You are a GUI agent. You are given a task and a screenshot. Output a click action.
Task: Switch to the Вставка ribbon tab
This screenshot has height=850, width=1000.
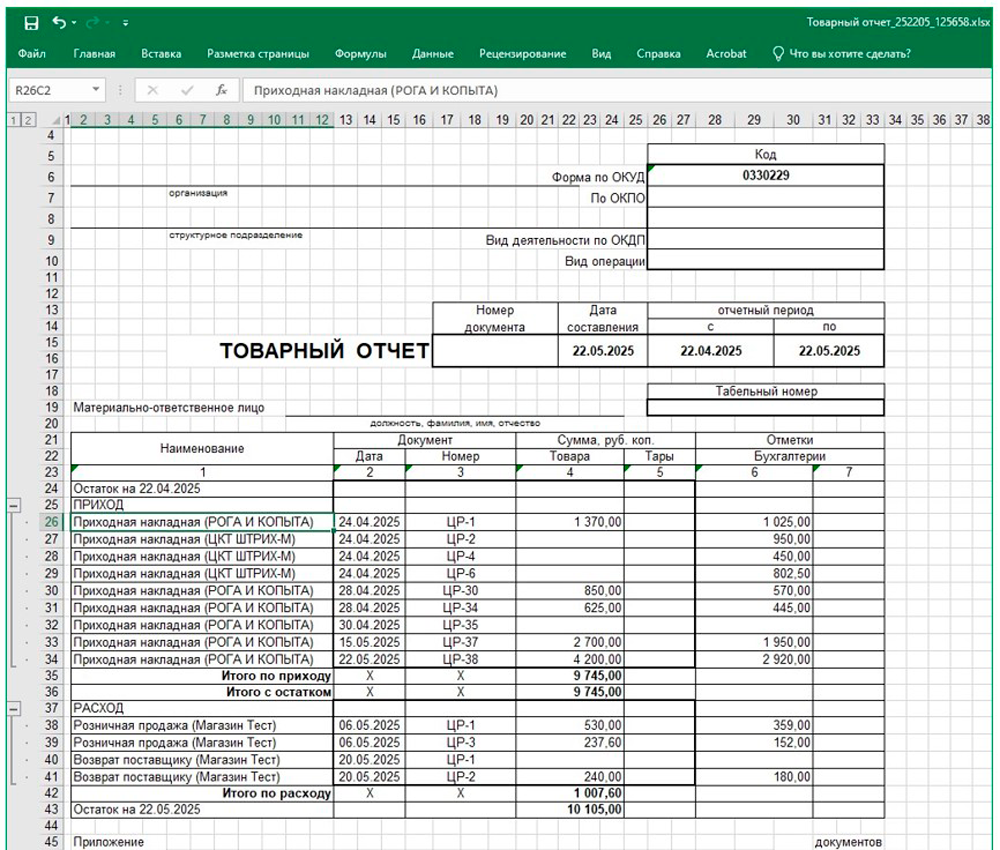point(161,54)
